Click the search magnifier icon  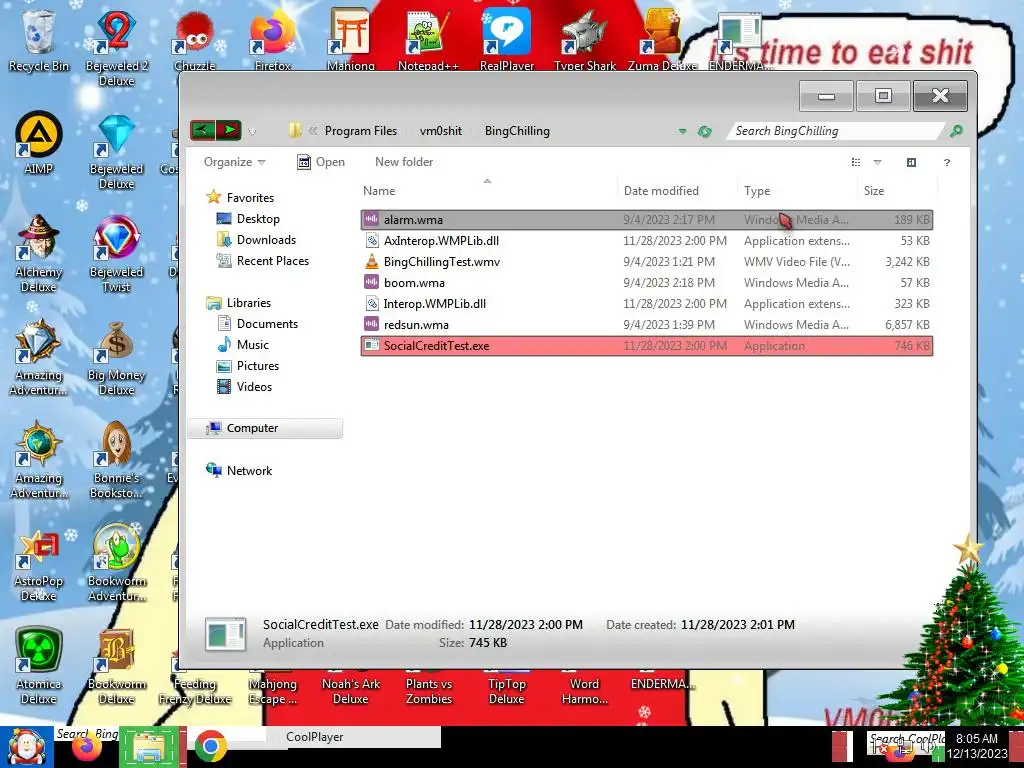pos(955,131)
